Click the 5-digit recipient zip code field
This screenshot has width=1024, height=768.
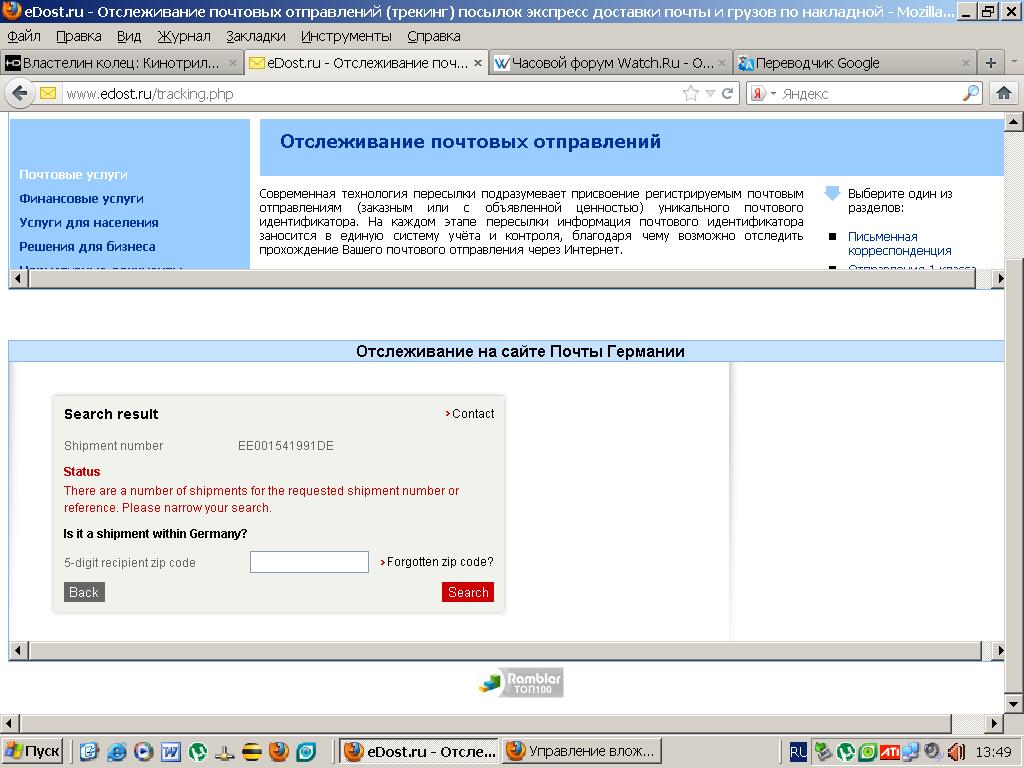(x=309, y=562)
